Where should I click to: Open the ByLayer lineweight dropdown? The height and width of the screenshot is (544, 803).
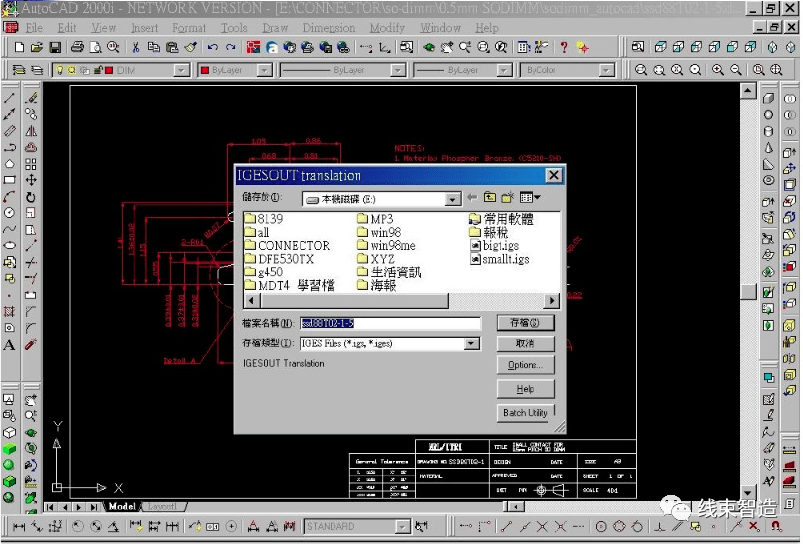pos(504,70)
